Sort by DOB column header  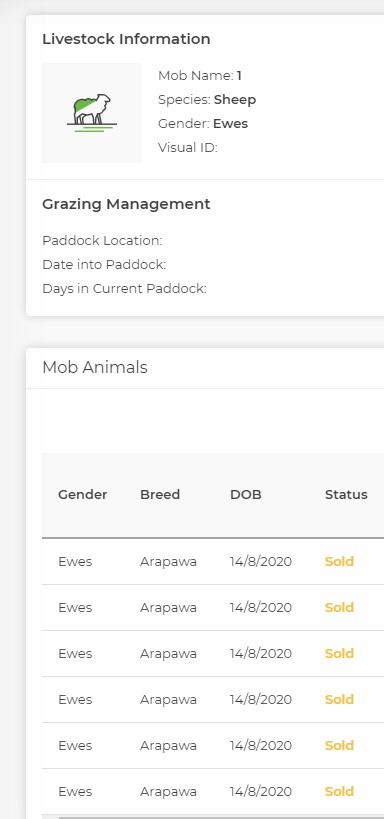[246, 495]
